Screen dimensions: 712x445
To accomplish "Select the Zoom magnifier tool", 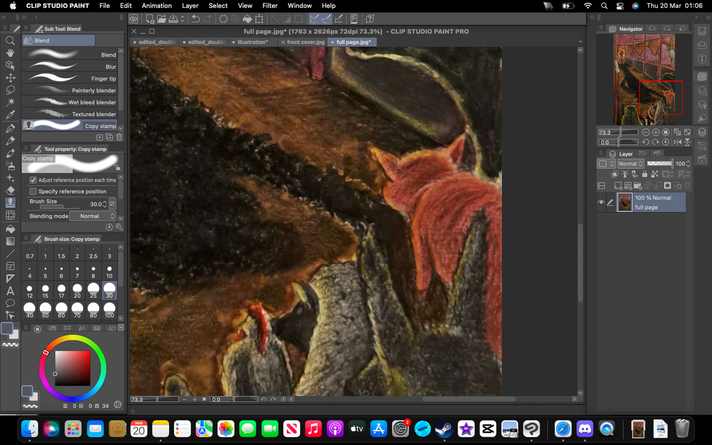I will (x=10, y=41).
